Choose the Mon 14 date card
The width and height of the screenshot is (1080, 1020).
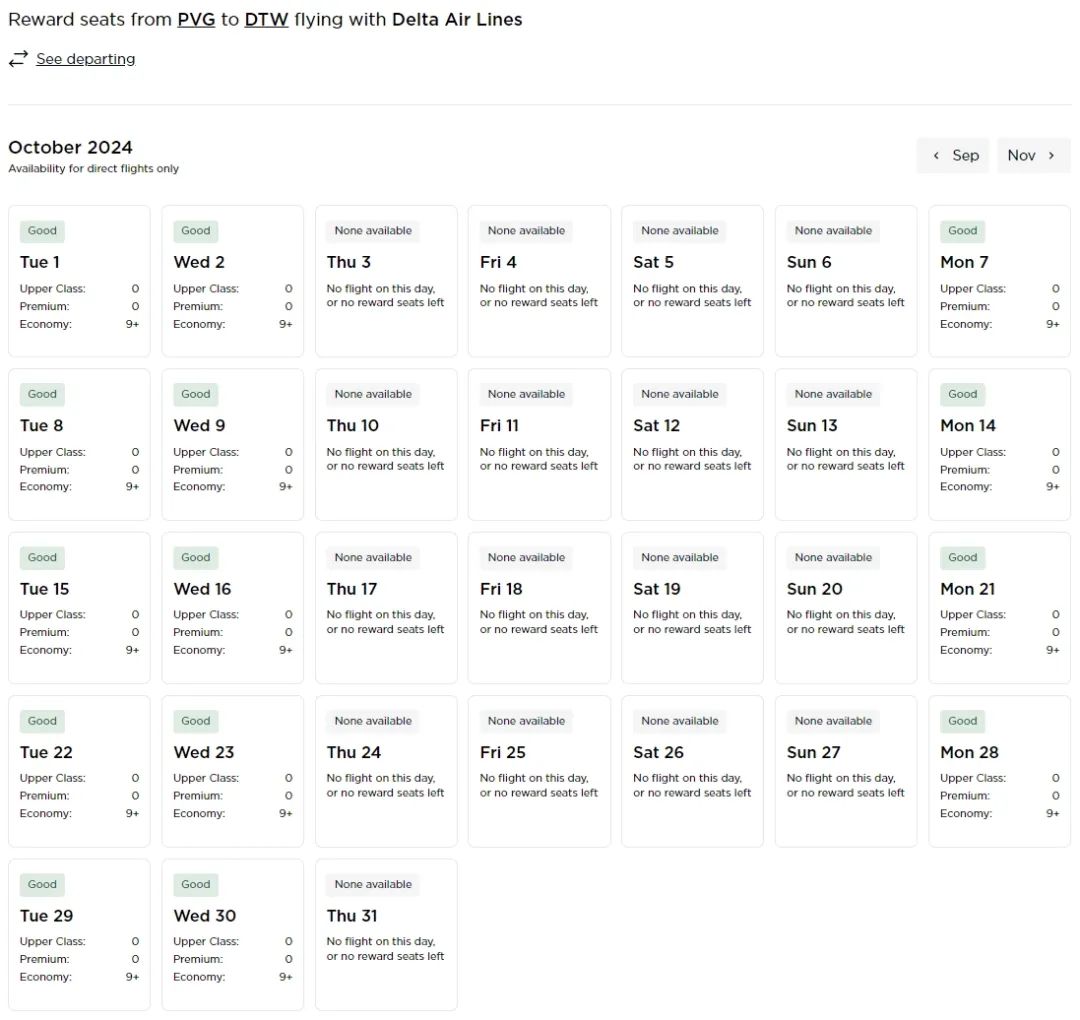coord(999,444)
